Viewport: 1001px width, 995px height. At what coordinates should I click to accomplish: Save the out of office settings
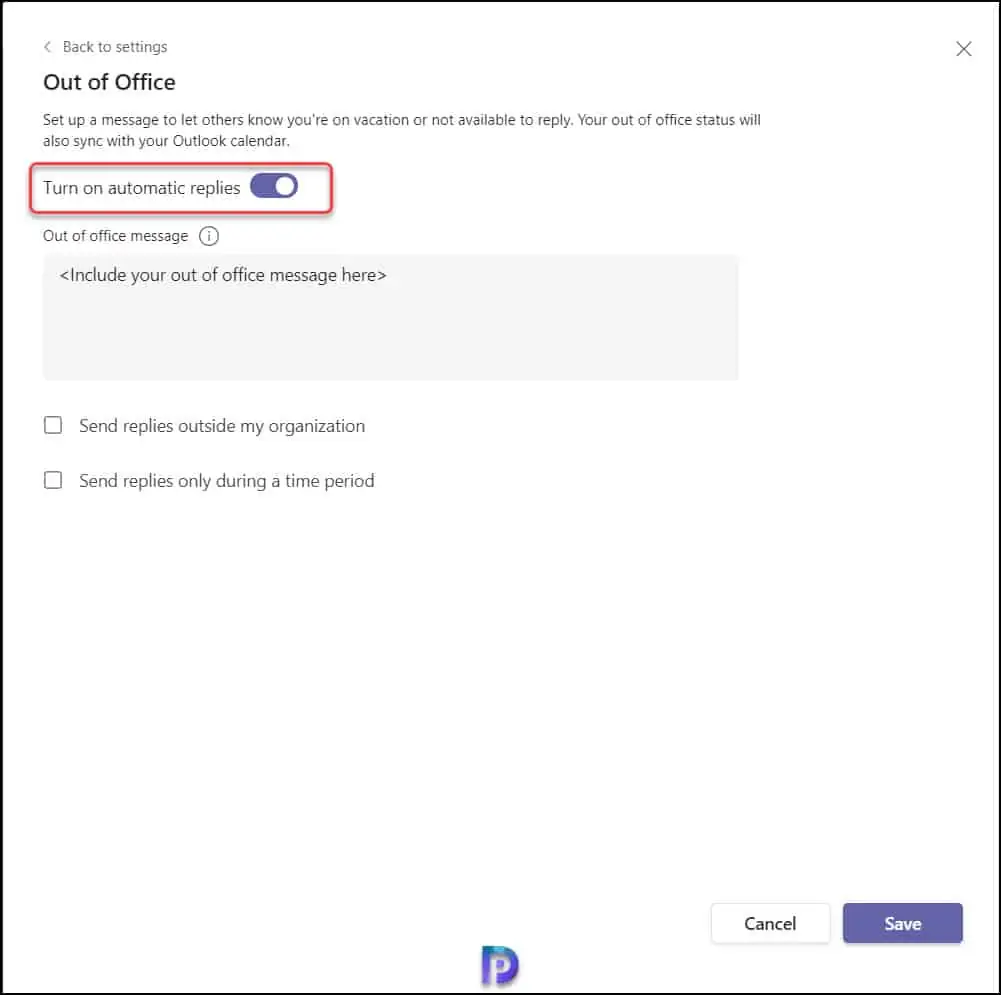(x=902, y=924)
